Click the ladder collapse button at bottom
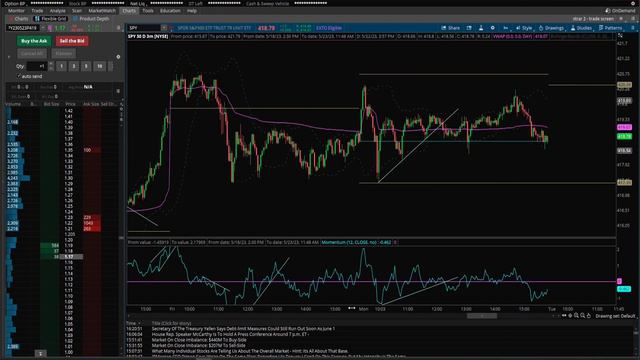Image resolution: width=640 pixels, height=360 pixels. coord(40,353)
